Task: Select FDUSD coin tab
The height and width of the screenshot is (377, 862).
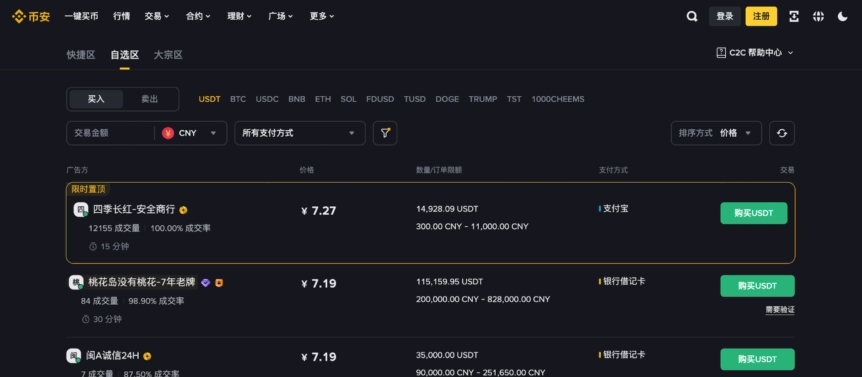Action: click(x=380, y=99)
